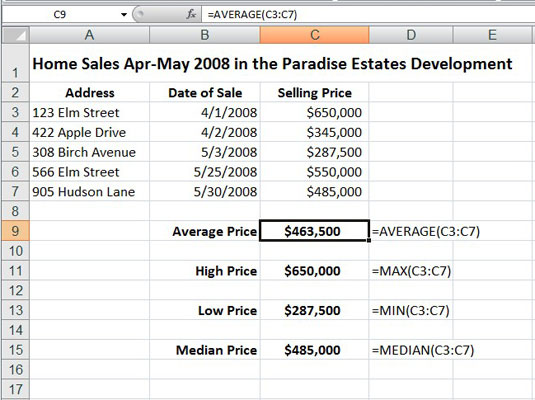The image size is (535, 400).
Task: Click the Average Price cell $463,500
Action: pos(314,231)
